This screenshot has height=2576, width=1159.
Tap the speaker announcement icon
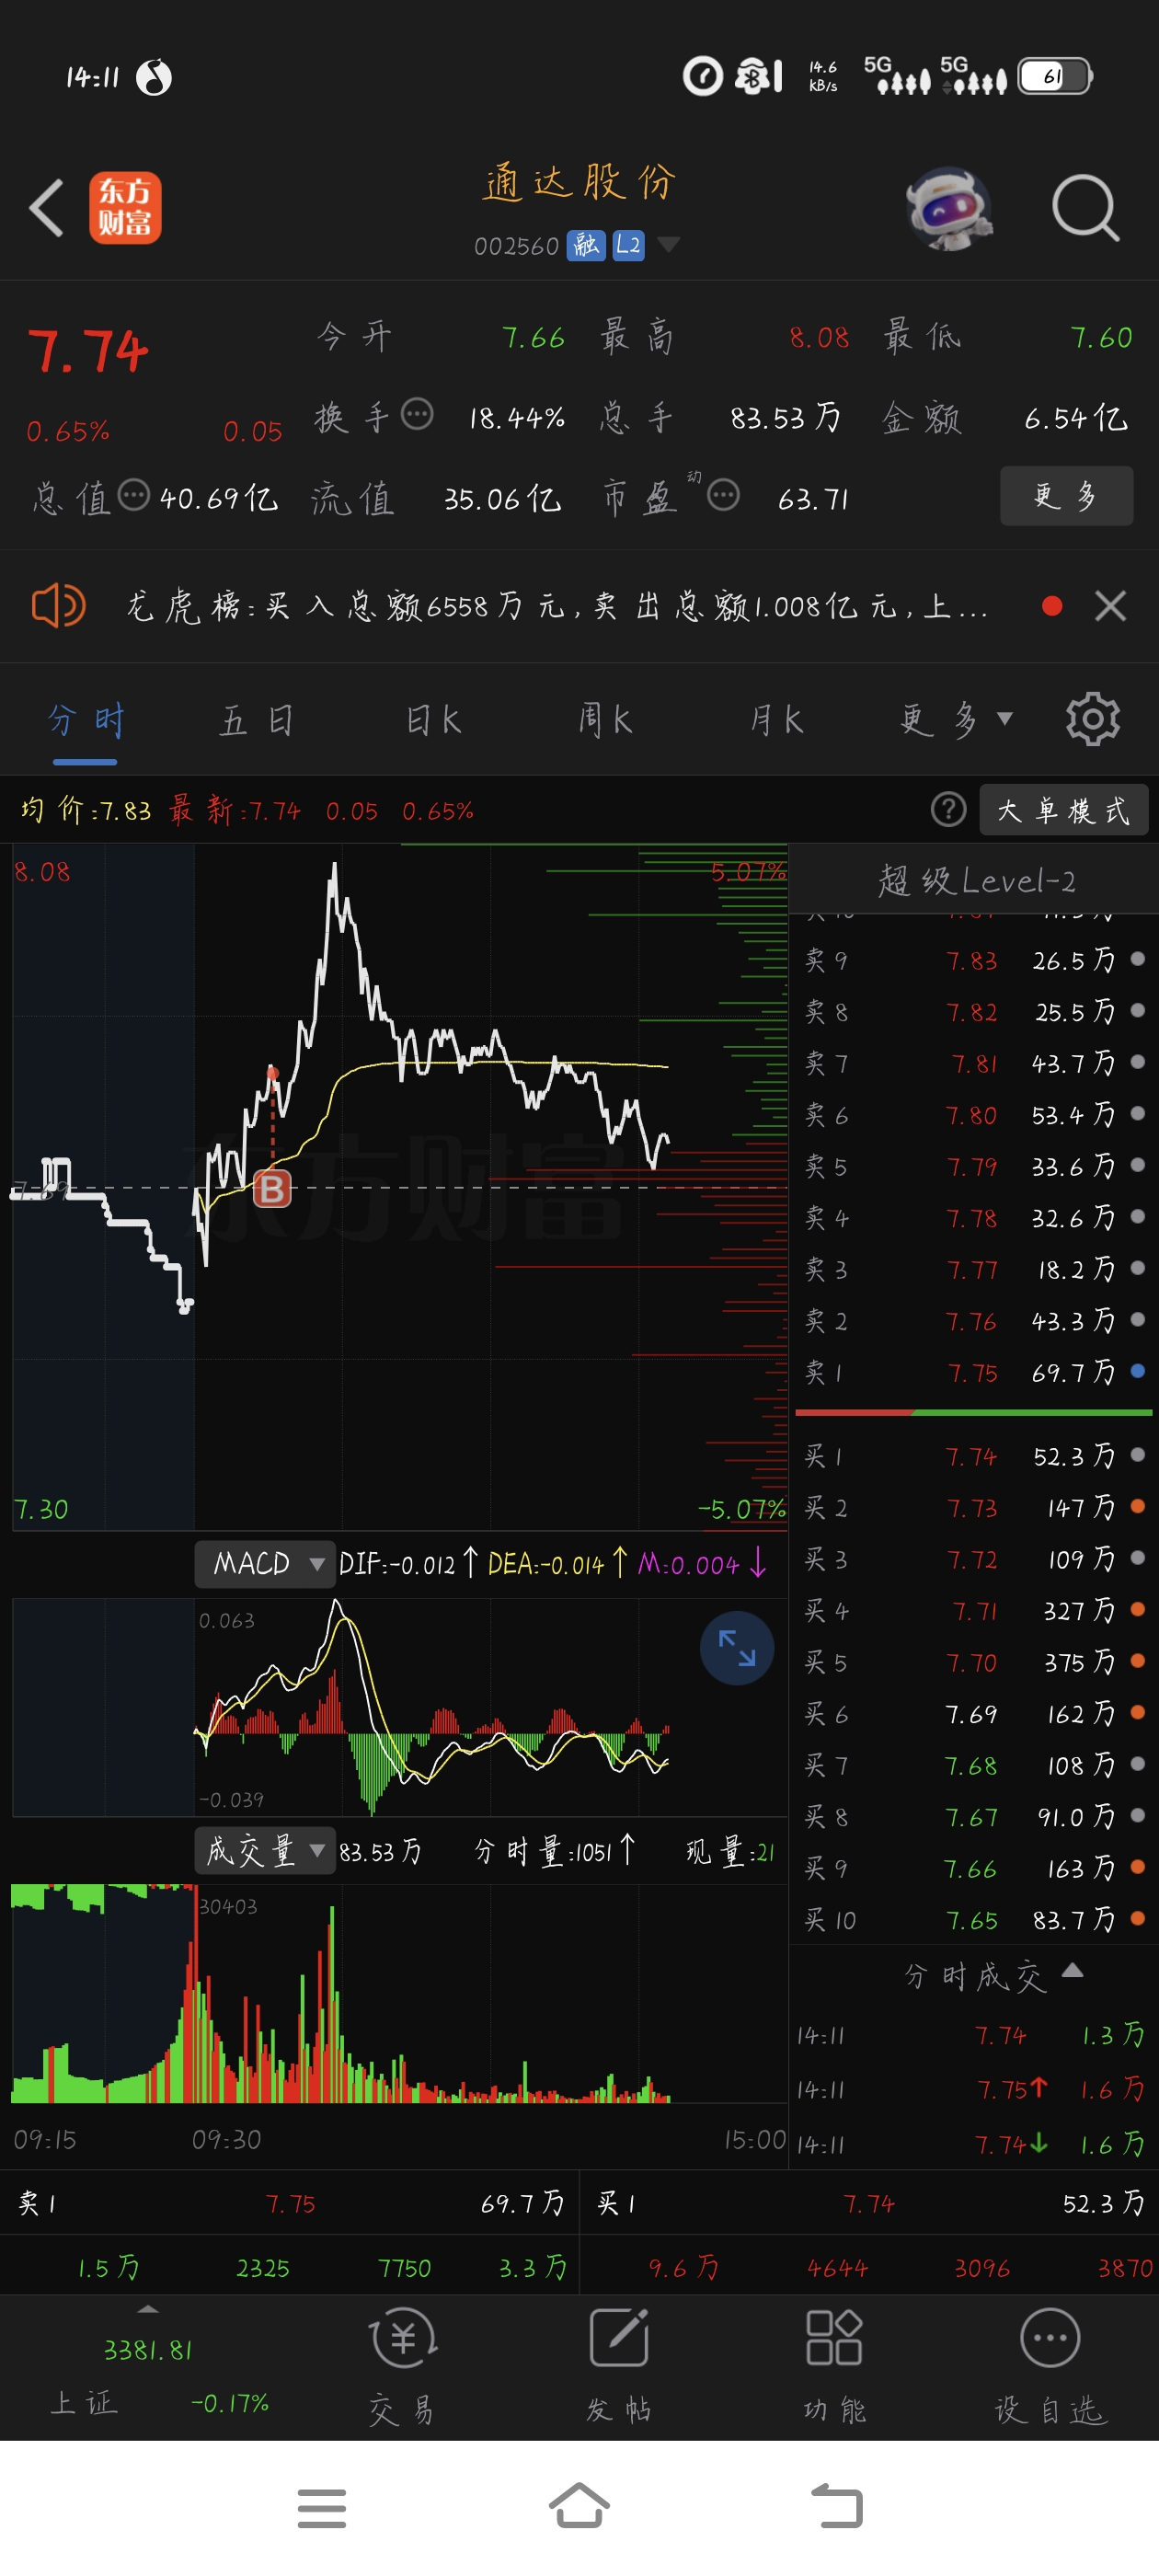[58, 605]
